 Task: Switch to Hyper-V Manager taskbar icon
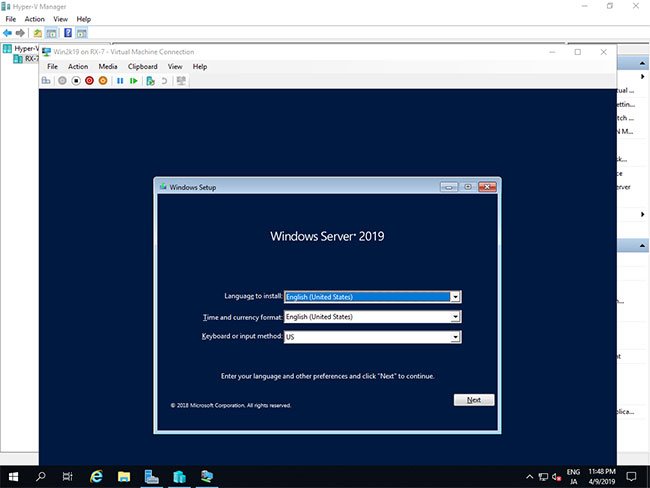click(179, 477)
